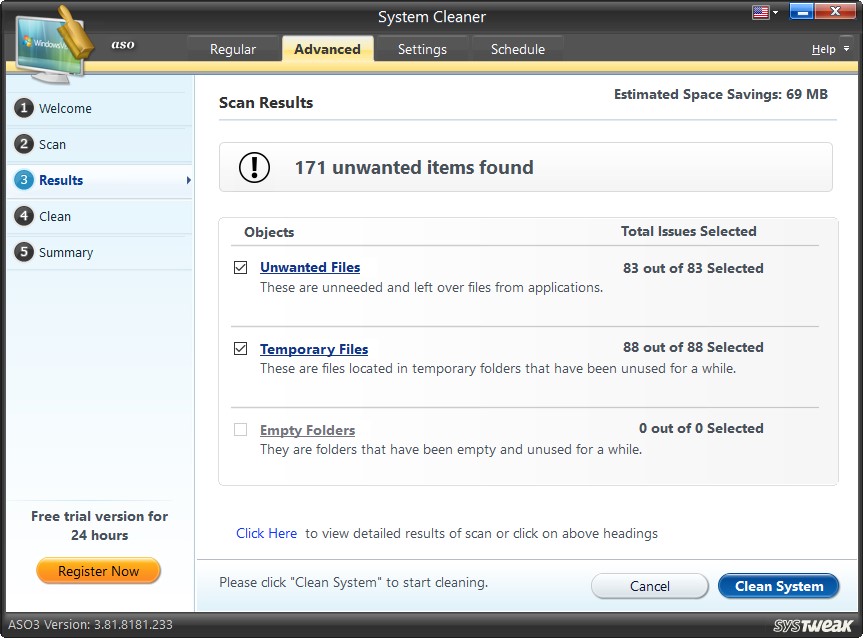Click the System Cleaner brush logo
Viewport: 864px width, 639px height.
click(52, 40)
